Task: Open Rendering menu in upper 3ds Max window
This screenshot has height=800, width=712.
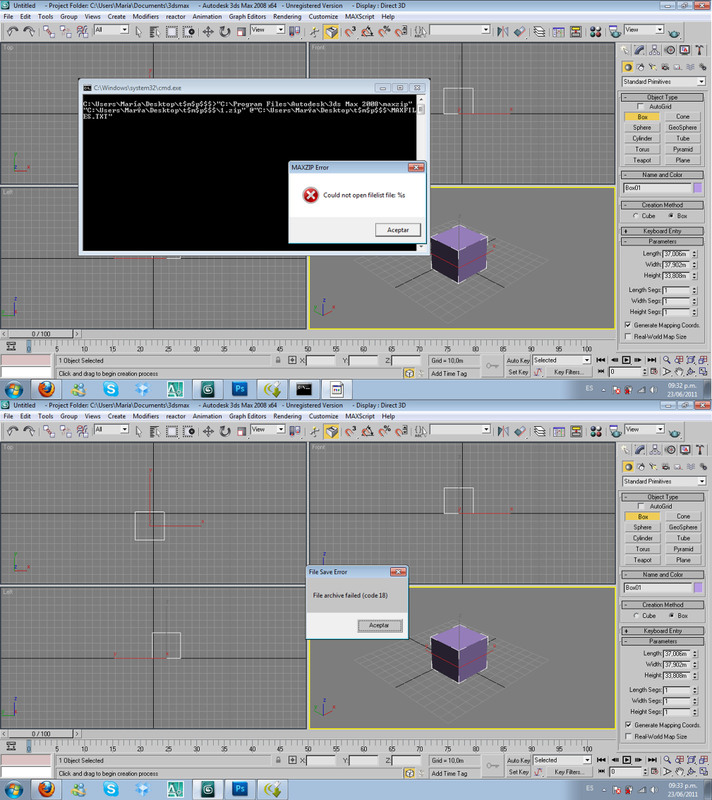Action: 287,16
